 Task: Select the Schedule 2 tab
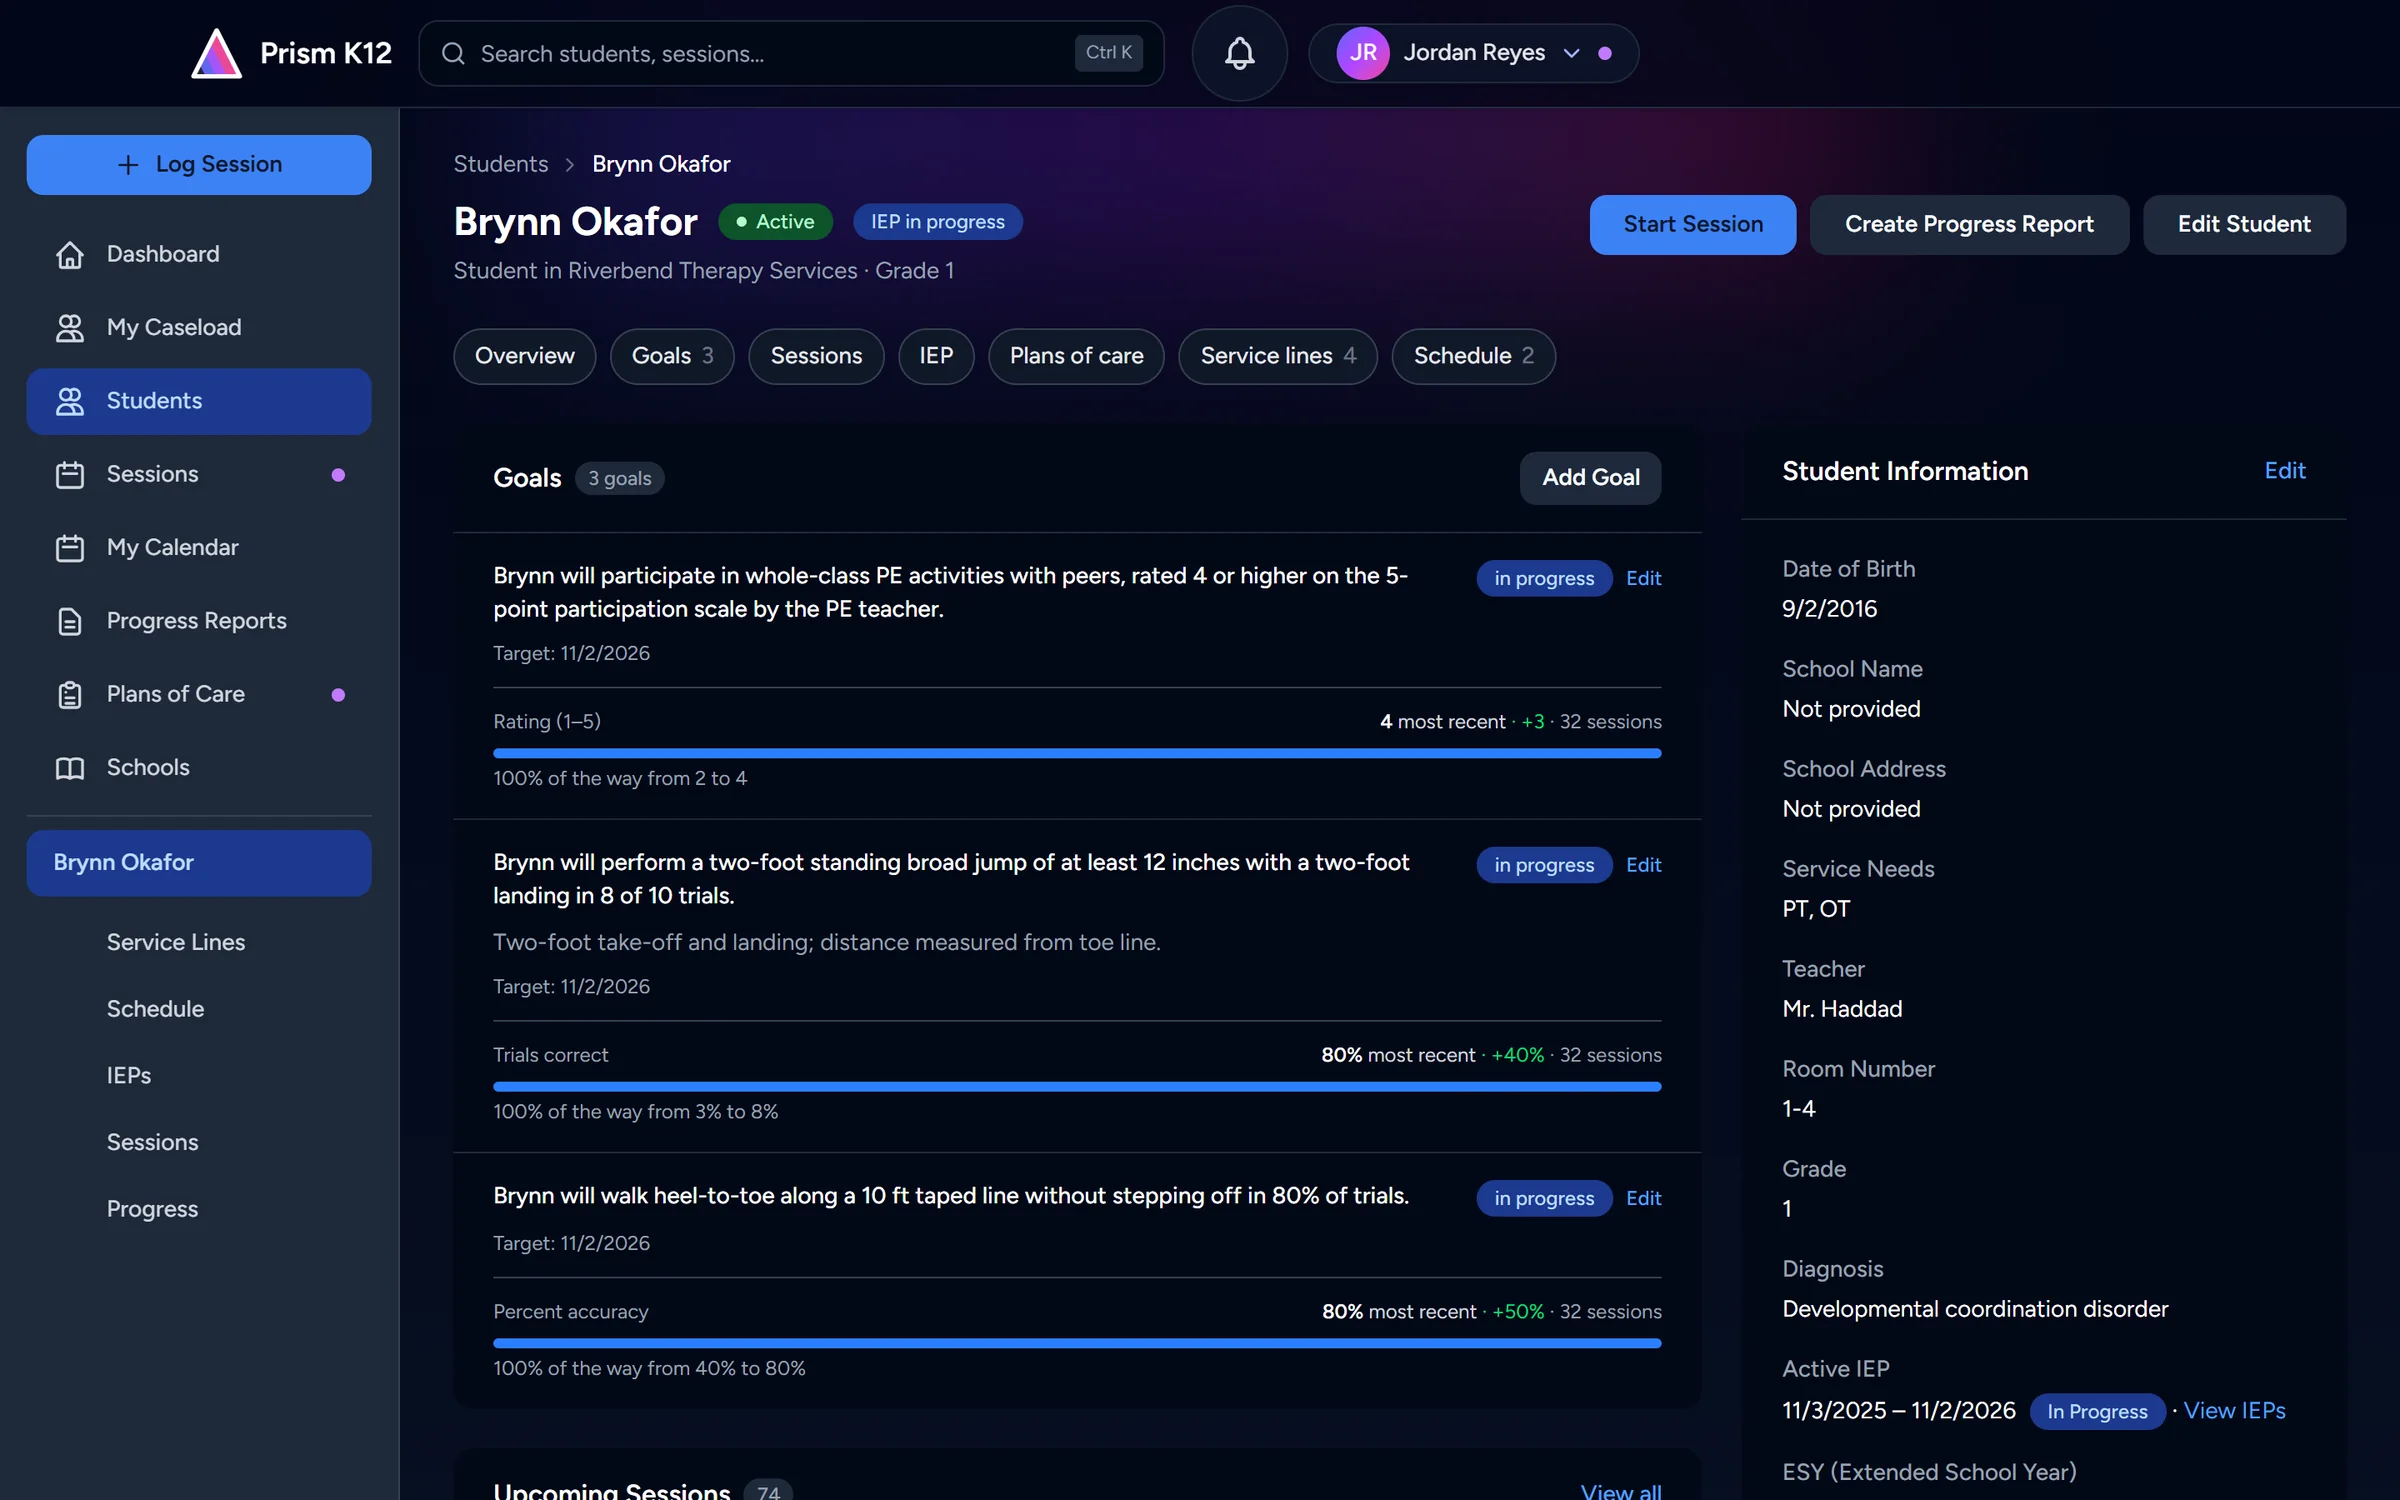(x=1473, y=356)
